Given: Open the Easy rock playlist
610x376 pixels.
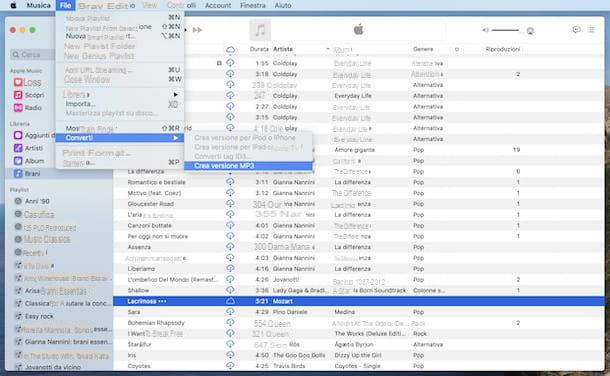Looking at the screenshot, I should coord(39,316).
